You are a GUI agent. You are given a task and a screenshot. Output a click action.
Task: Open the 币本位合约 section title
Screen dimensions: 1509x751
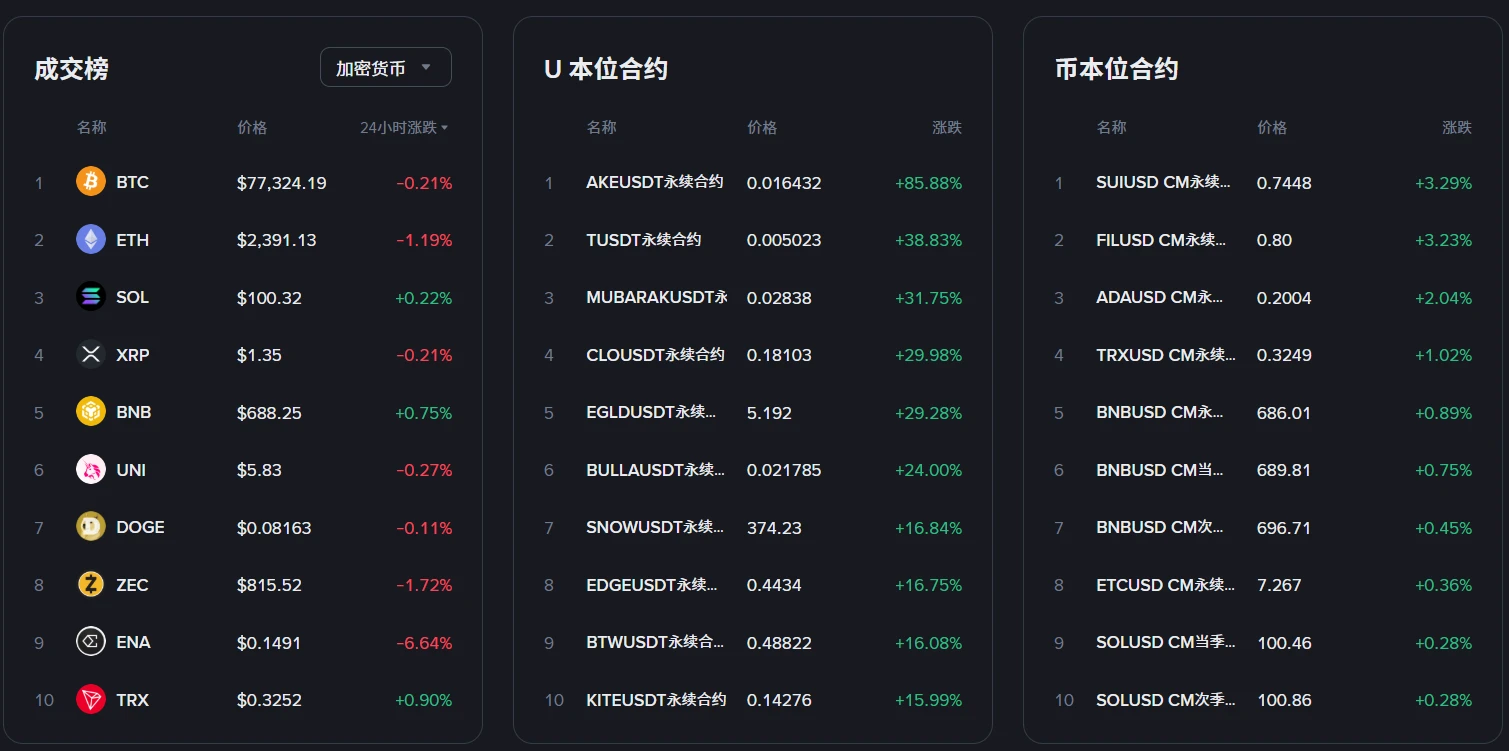[x=1116, y=69]
